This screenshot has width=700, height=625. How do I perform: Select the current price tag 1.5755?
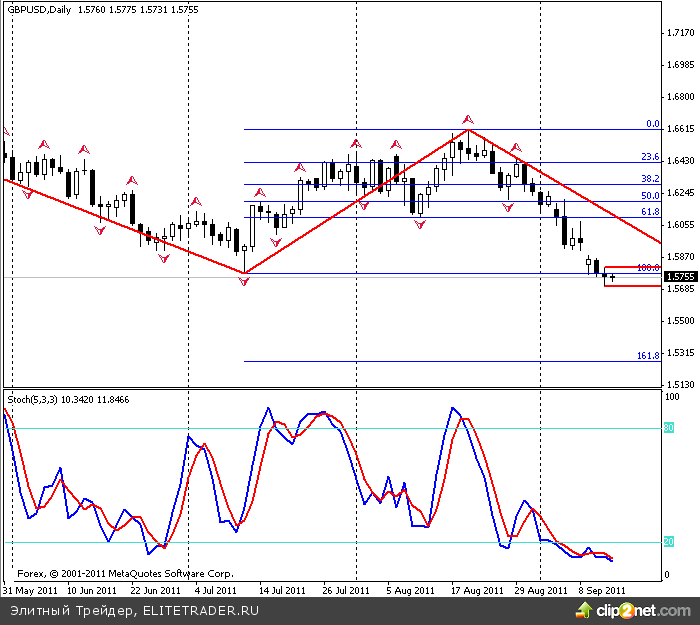pos(680,277)
